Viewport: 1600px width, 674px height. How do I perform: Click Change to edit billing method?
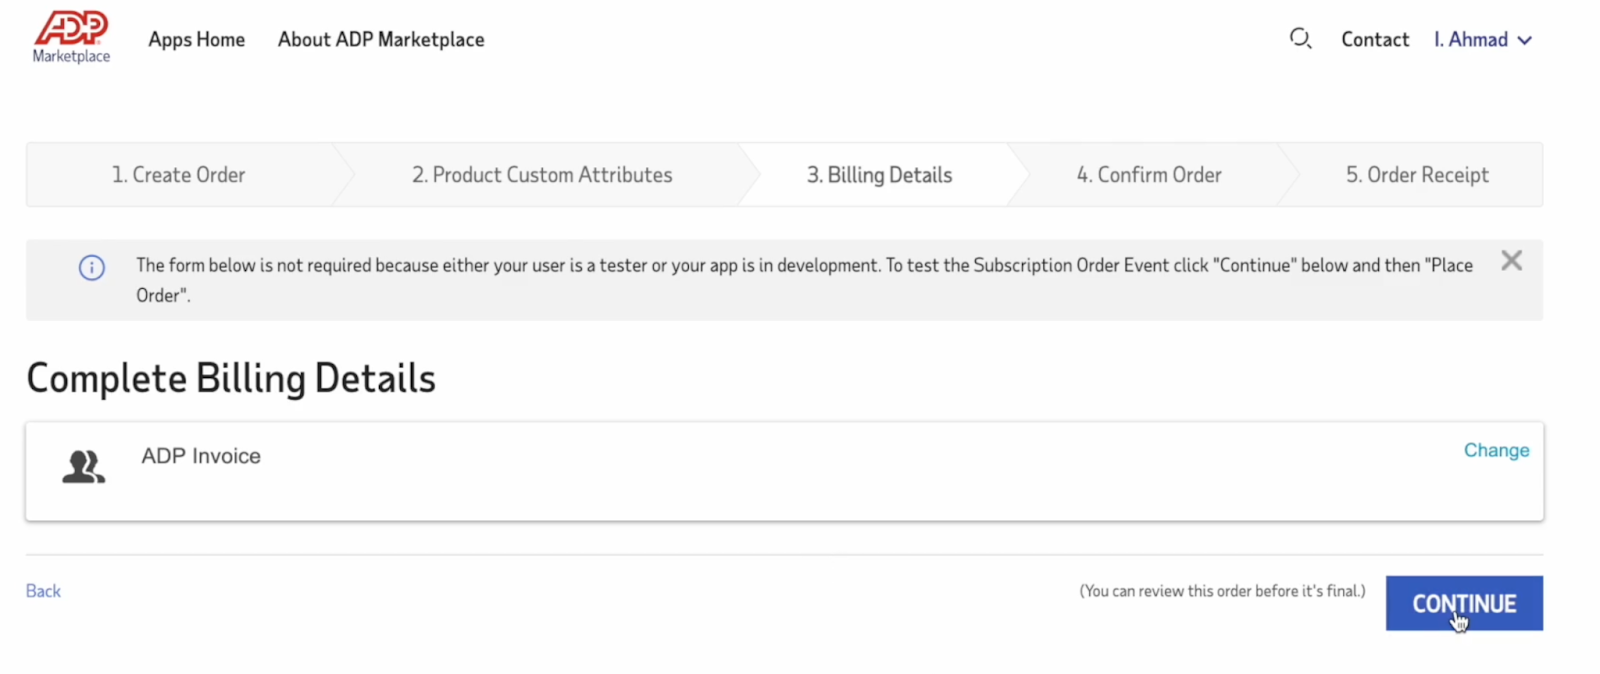pyautogui.click(x=1496, y=450)
